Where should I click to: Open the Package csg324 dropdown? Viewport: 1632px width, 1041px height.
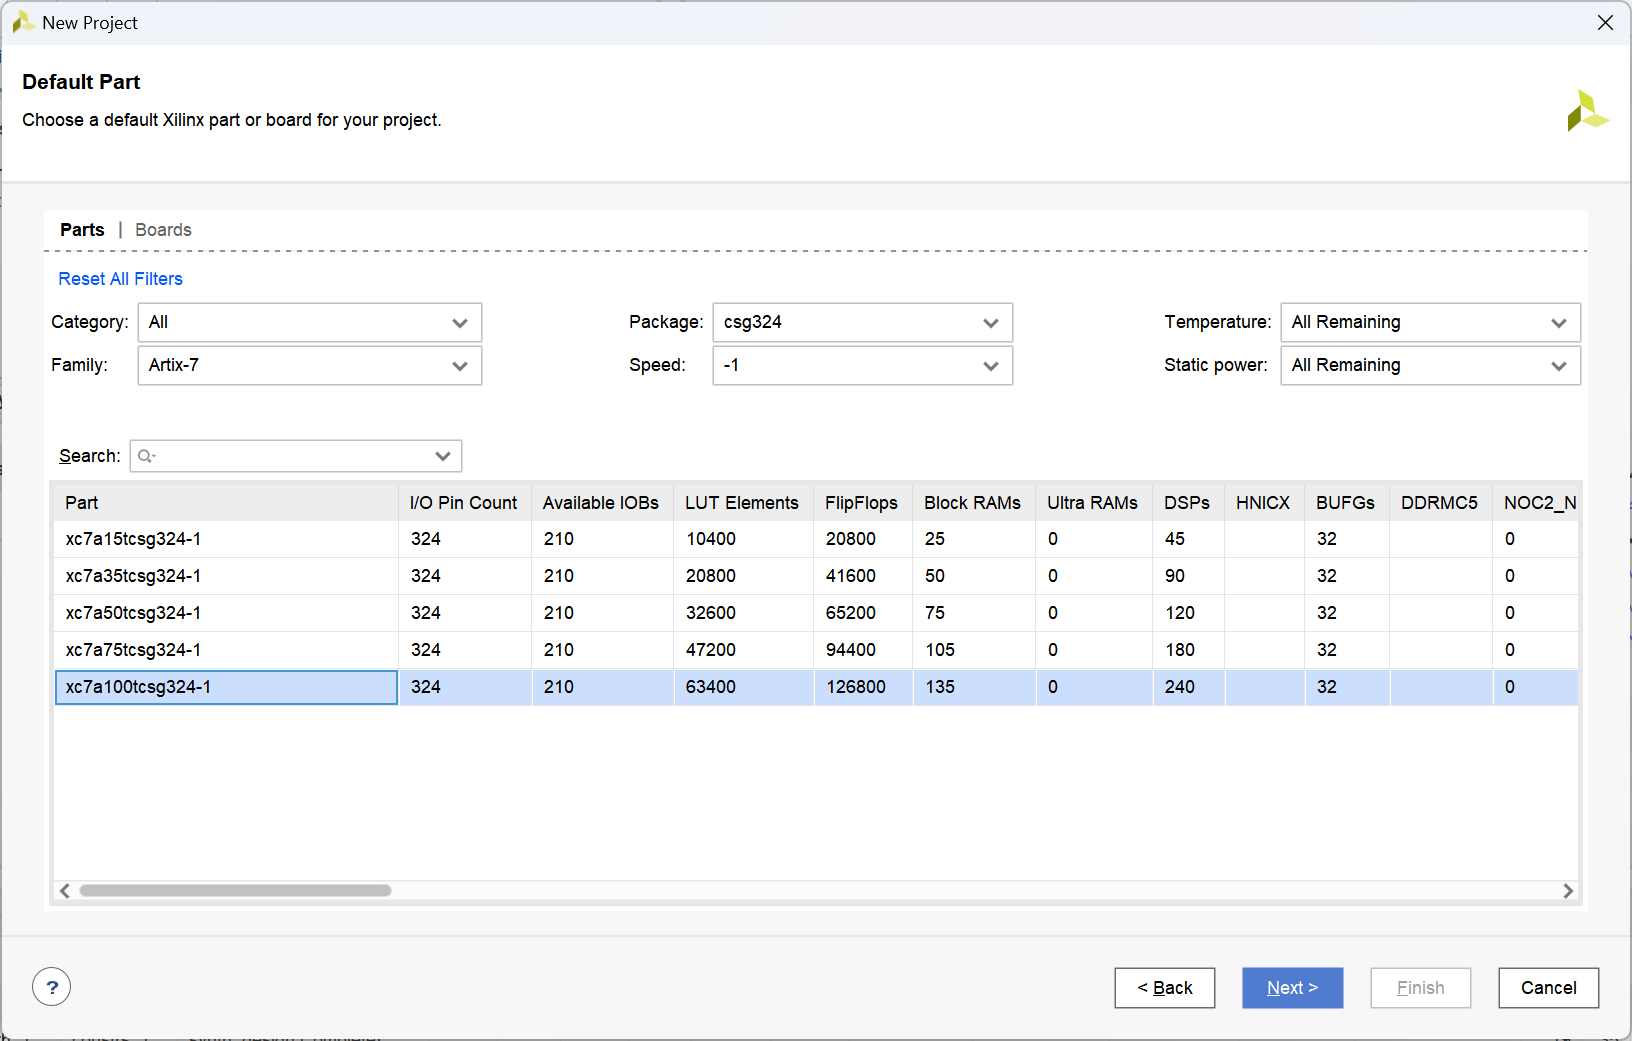(x=862, y=323)
